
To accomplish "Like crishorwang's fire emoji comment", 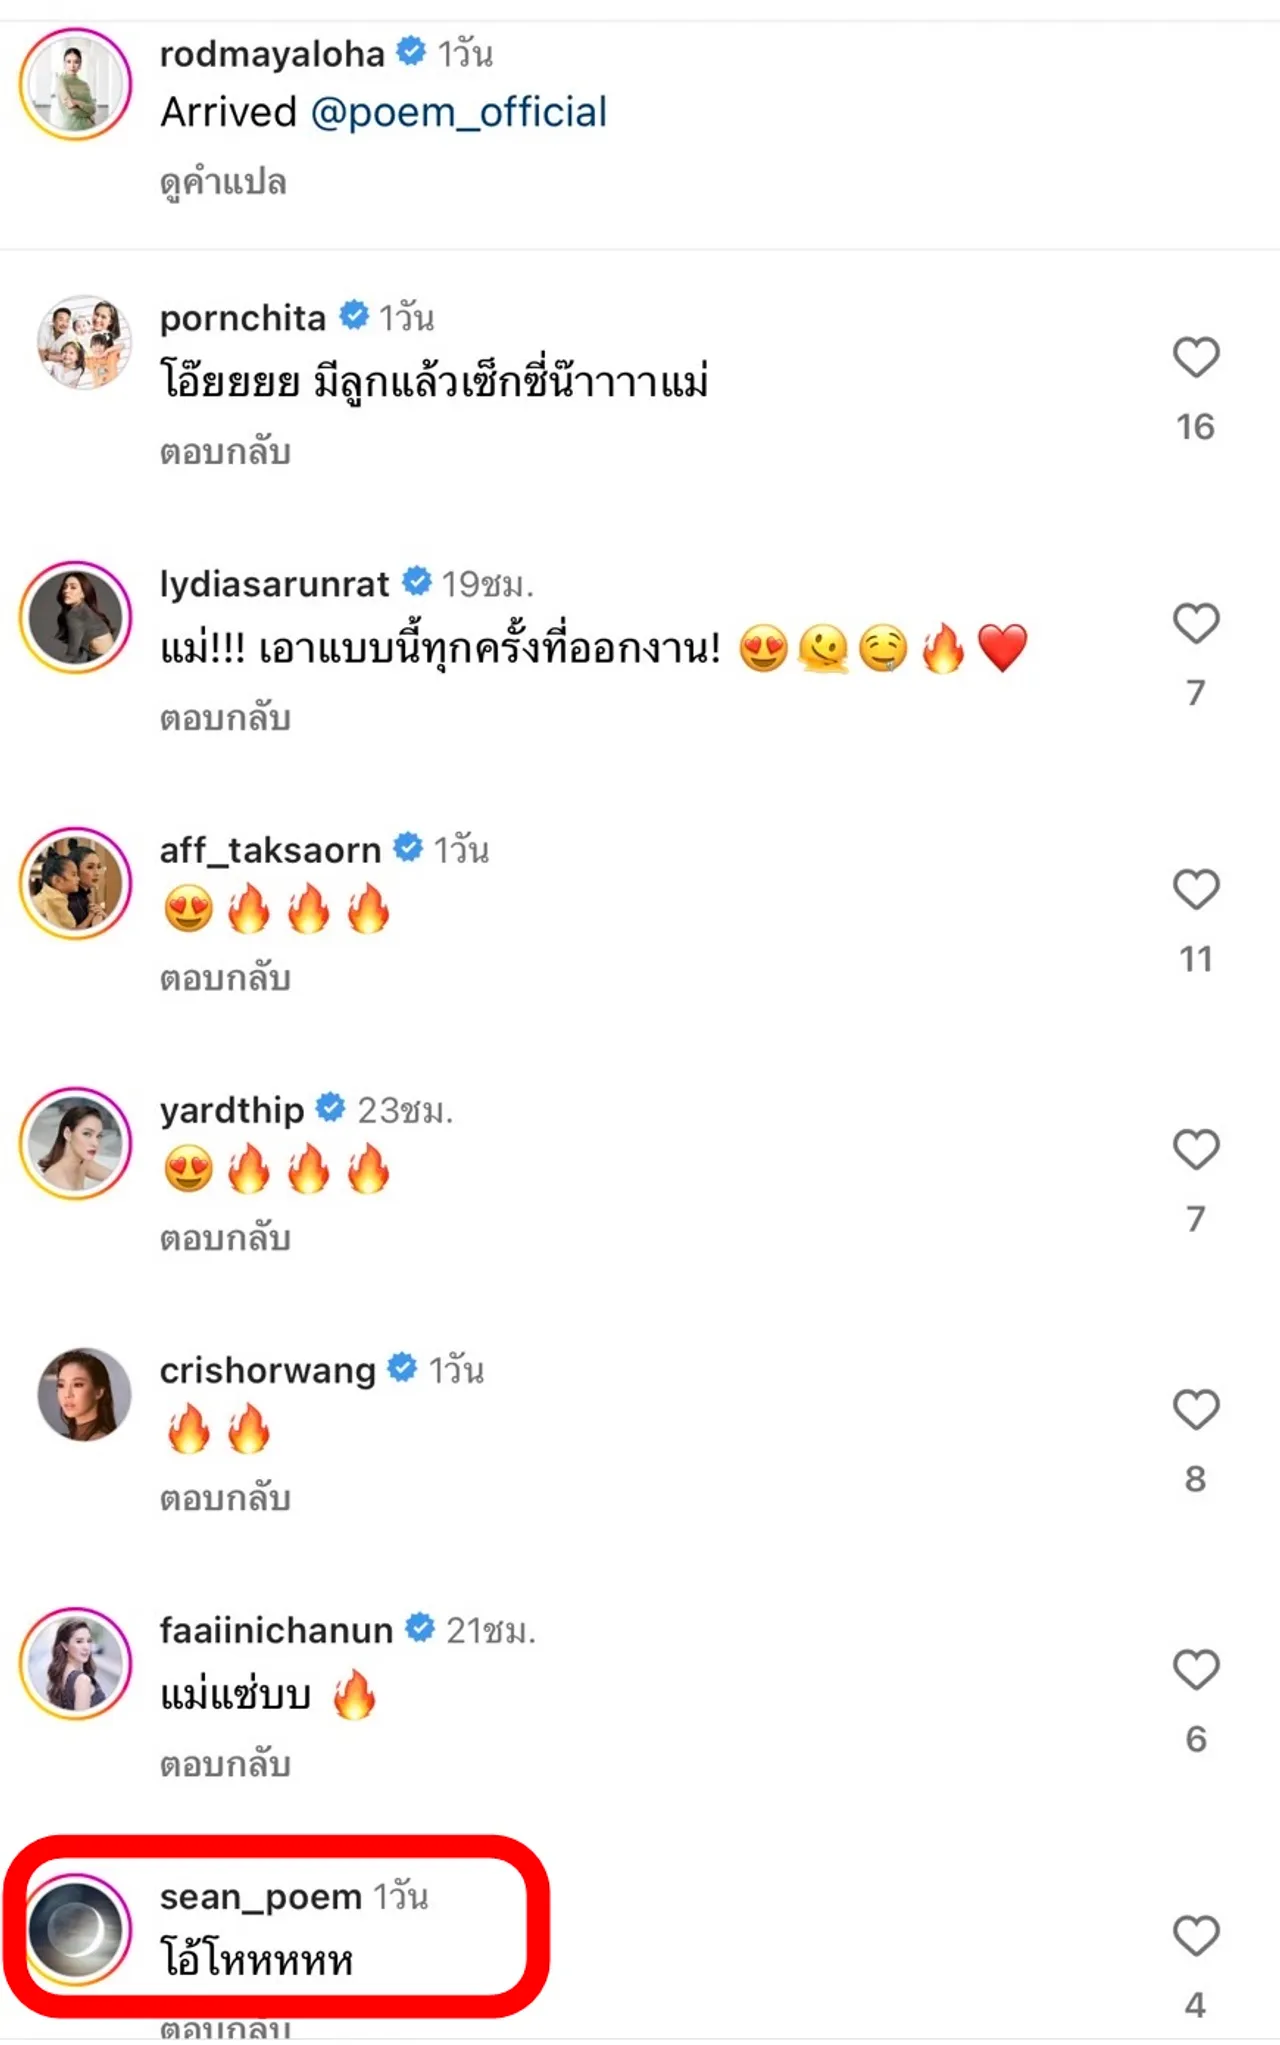I will 1195,1410.
